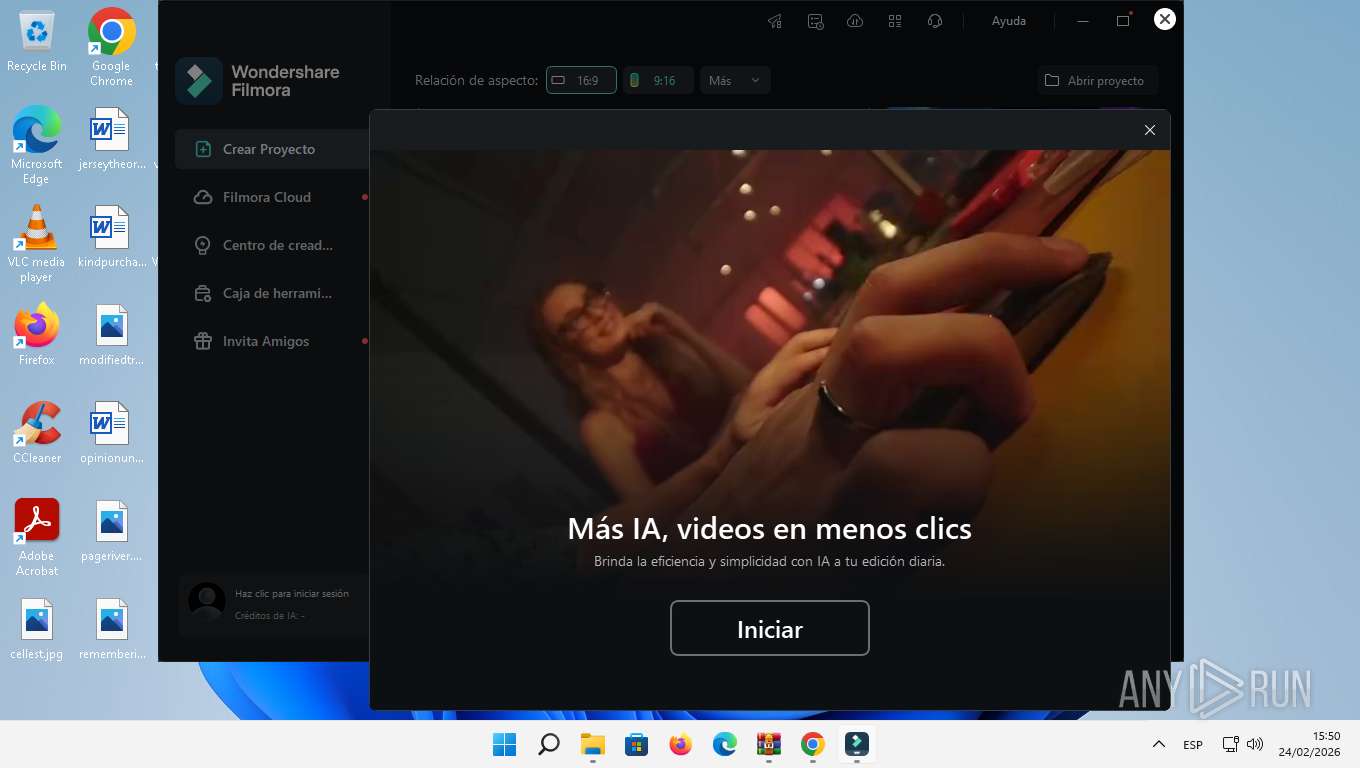Select the kindpurcha... Word document
The width and height of the screenshot is (1360, 768).
tap(111, 237)
